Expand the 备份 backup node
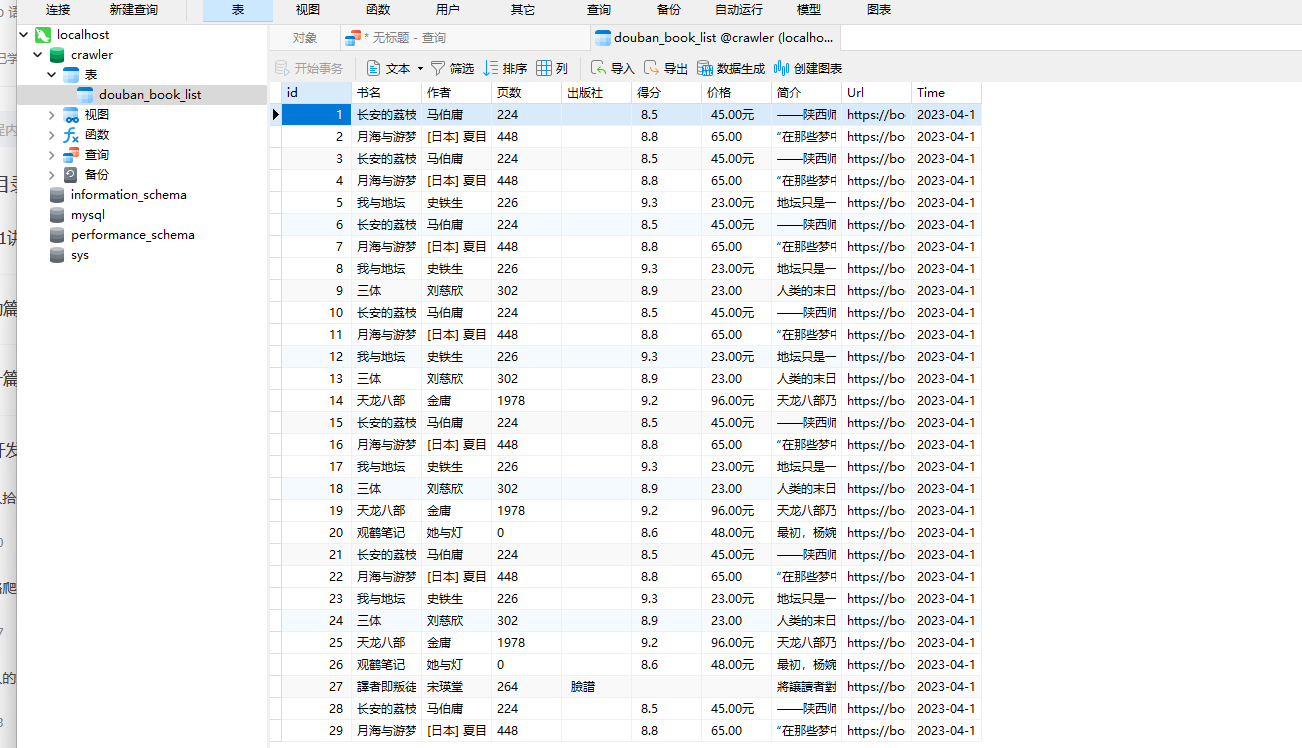Screen dimensions: 1302x748 tap(52, 175)
